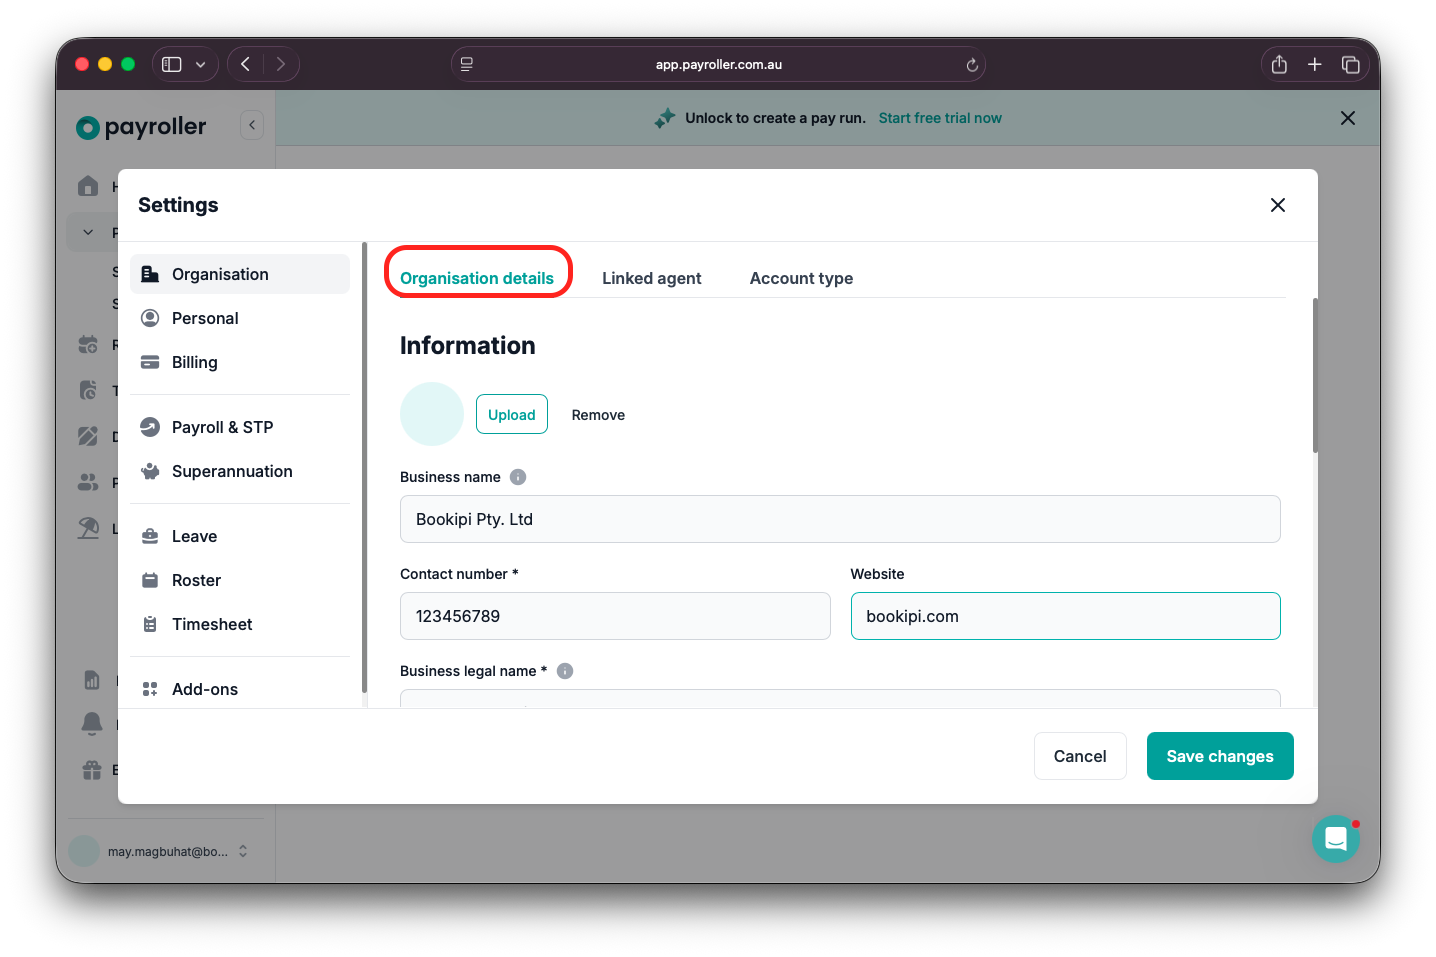Image resolution: width=1436 pixels, height=957 pixels.
Task: Click the Business legal name info icon
Action: [x=565, y=671]
